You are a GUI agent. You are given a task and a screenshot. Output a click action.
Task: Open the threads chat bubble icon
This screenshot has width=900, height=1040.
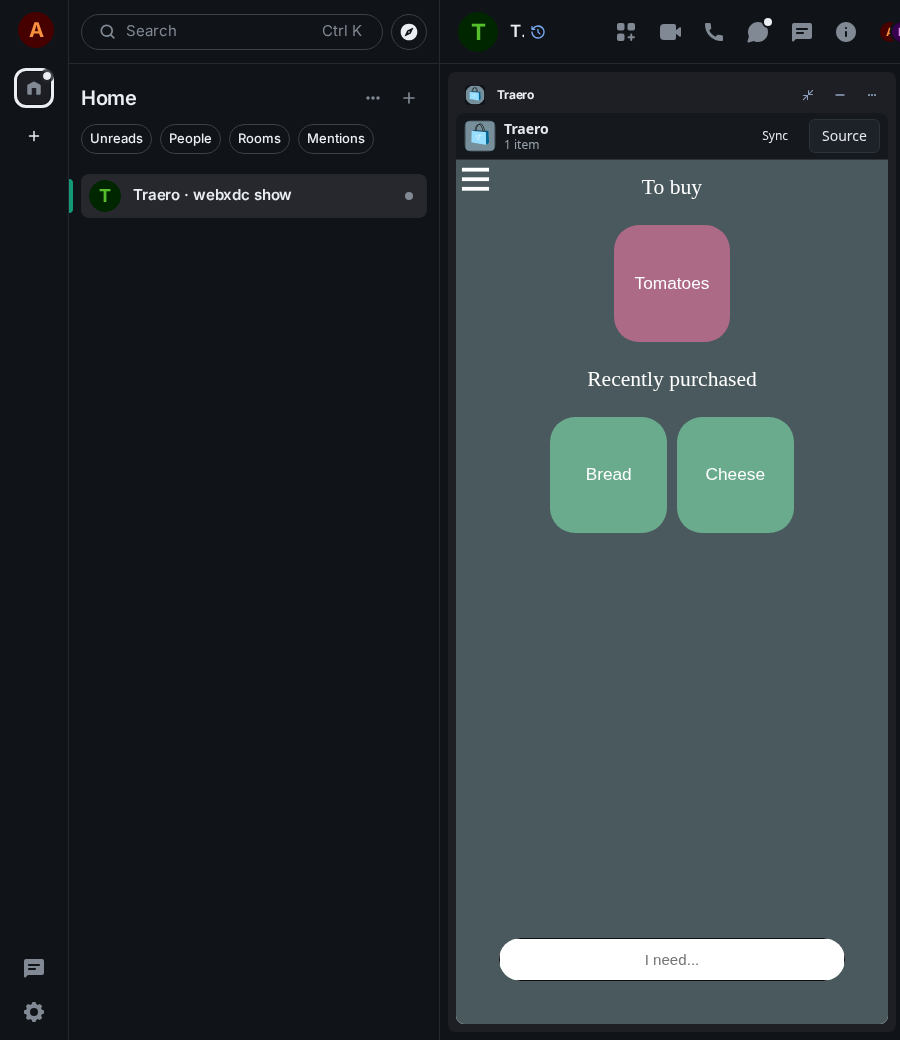758,32
